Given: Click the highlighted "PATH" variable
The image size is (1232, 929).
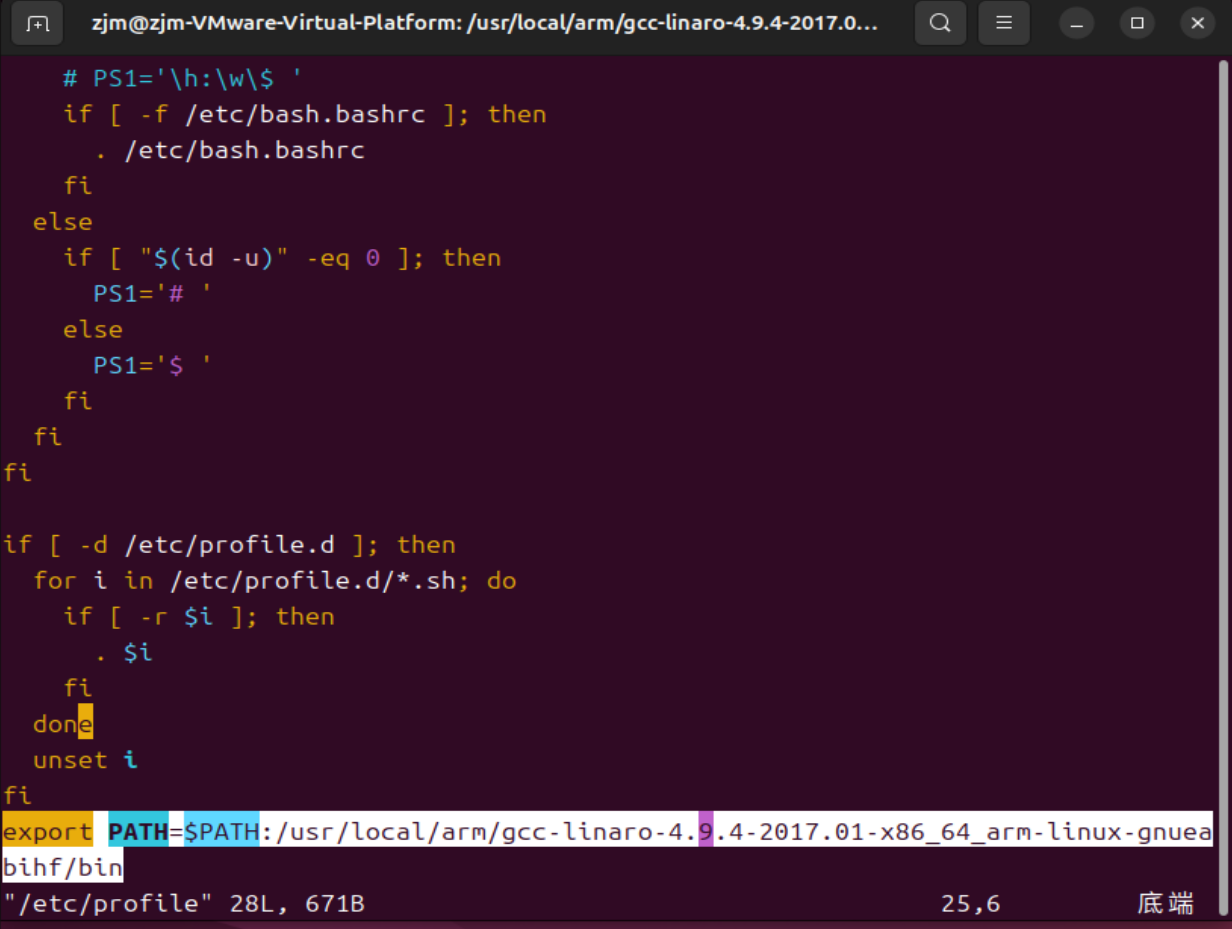Looking at the screenshot, I should coord(139,831).
